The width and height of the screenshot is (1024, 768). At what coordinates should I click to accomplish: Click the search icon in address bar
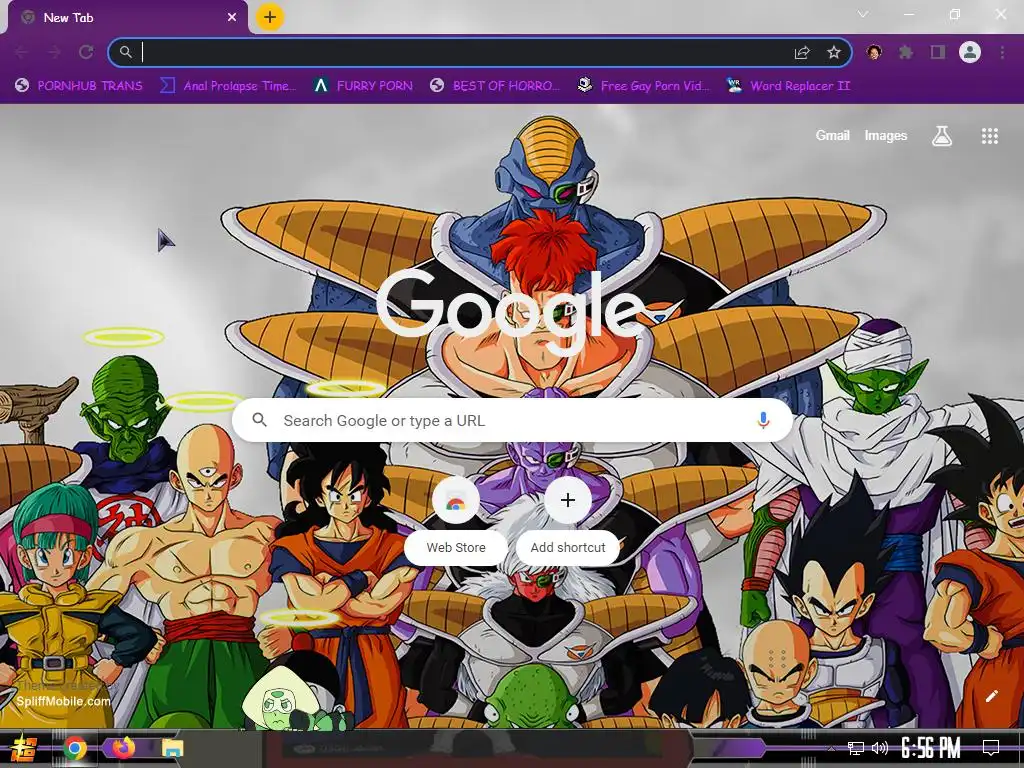pos(126,52)
